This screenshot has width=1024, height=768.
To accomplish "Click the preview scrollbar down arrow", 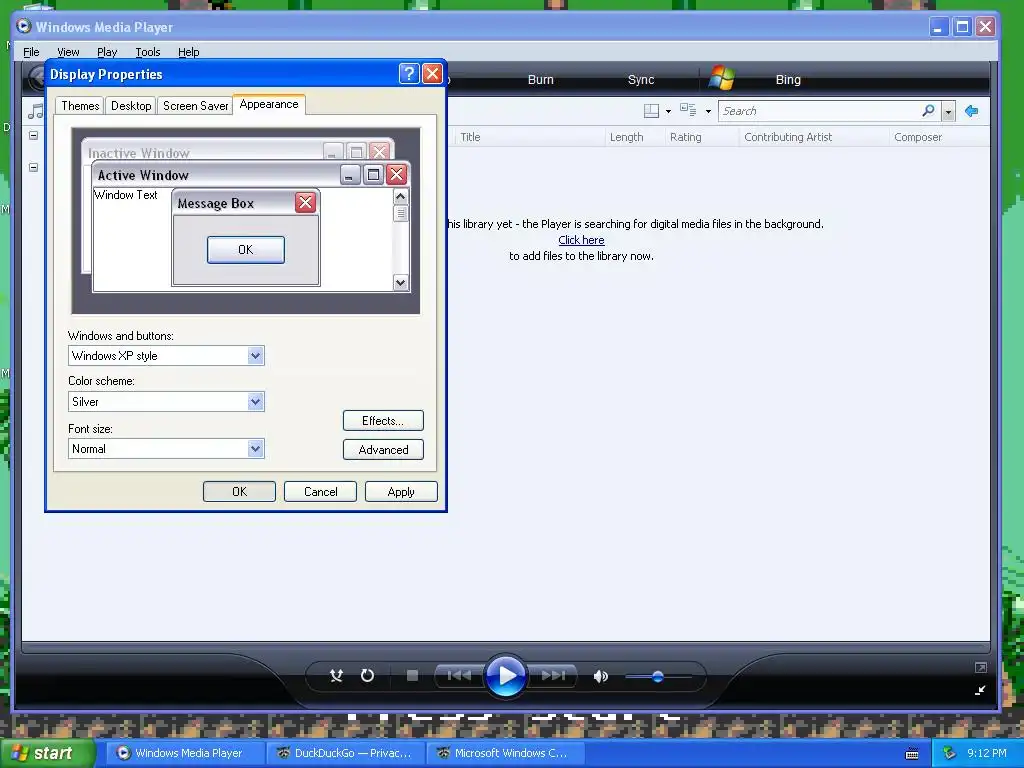I will coord(400,283).
